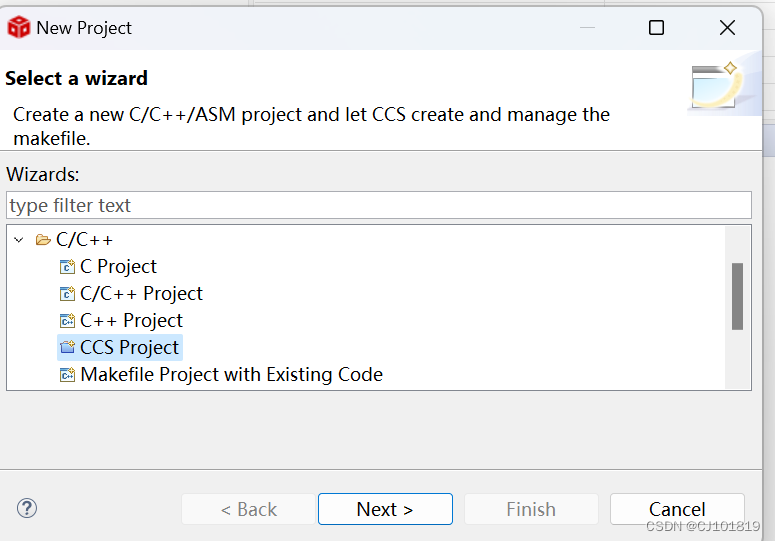Select the C++ Project wizard entry
Viewport: 775px width, 541px height.
click(131, 321)
